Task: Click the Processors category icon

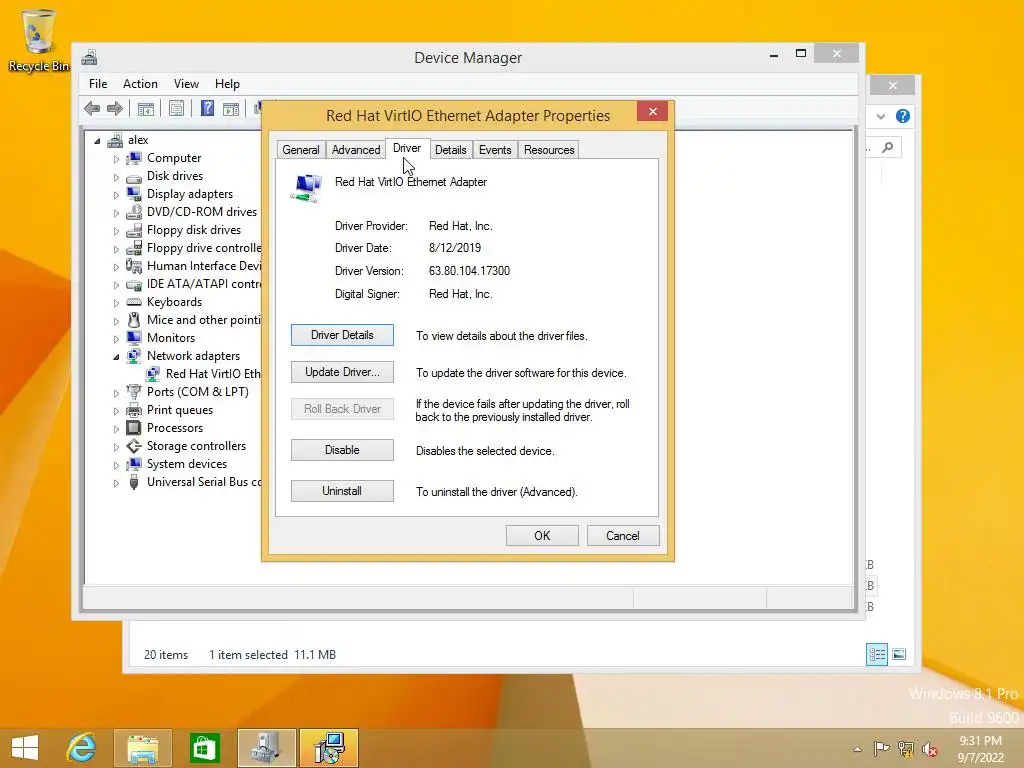Action: [x=134, y=428]
